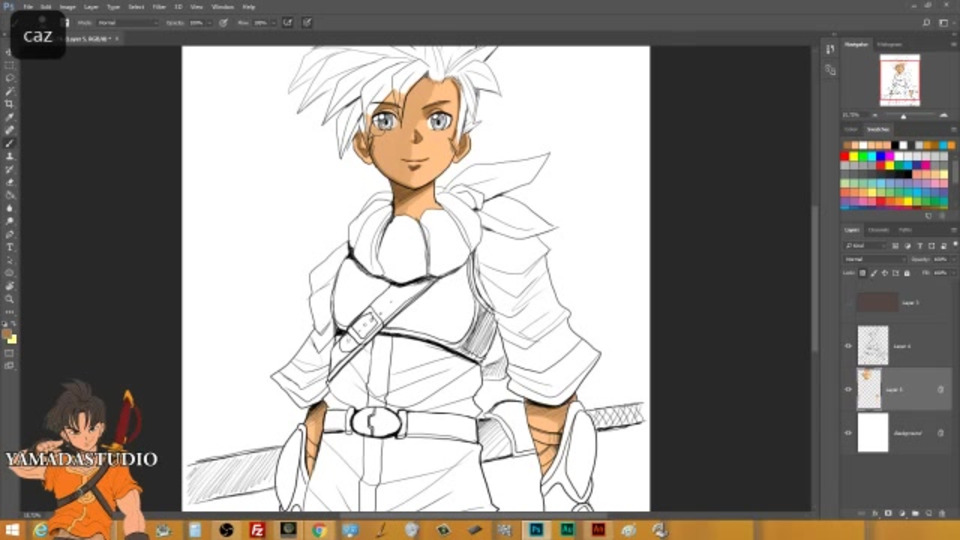Select the Clone Stamp tool
Image resolution: width=960 pixels, height=540 pixels.
click(x=9, y=156)
